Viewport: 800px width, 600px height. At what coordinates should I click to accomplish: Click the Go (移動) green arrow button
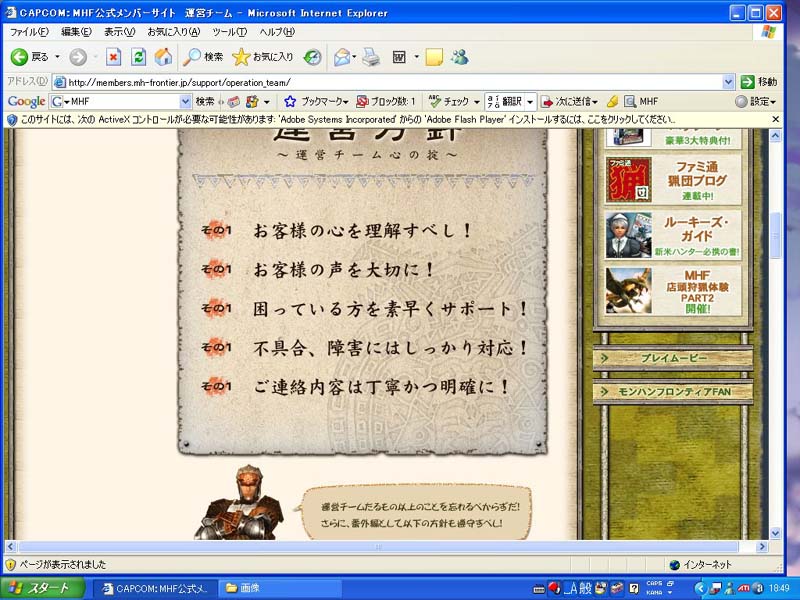pos(759,82)
